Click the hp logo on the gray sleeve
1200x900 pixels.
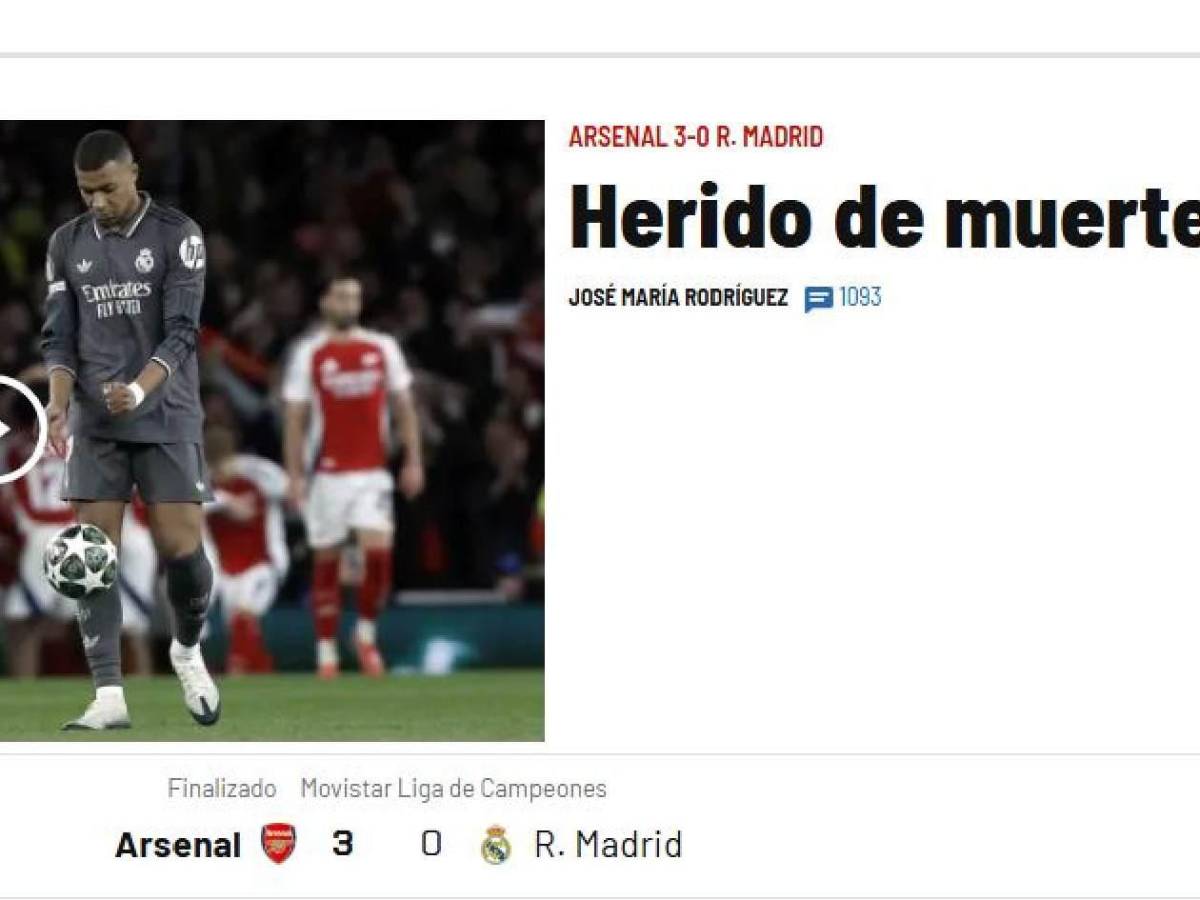[x=191, y=252]
